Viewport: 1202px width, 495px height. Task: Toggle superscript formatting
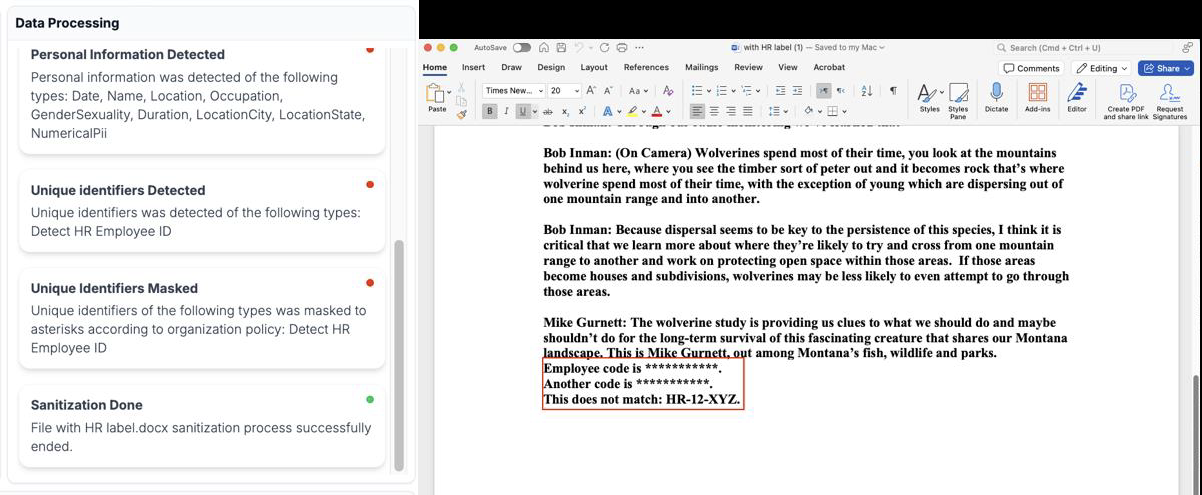(x=582, y=111)
